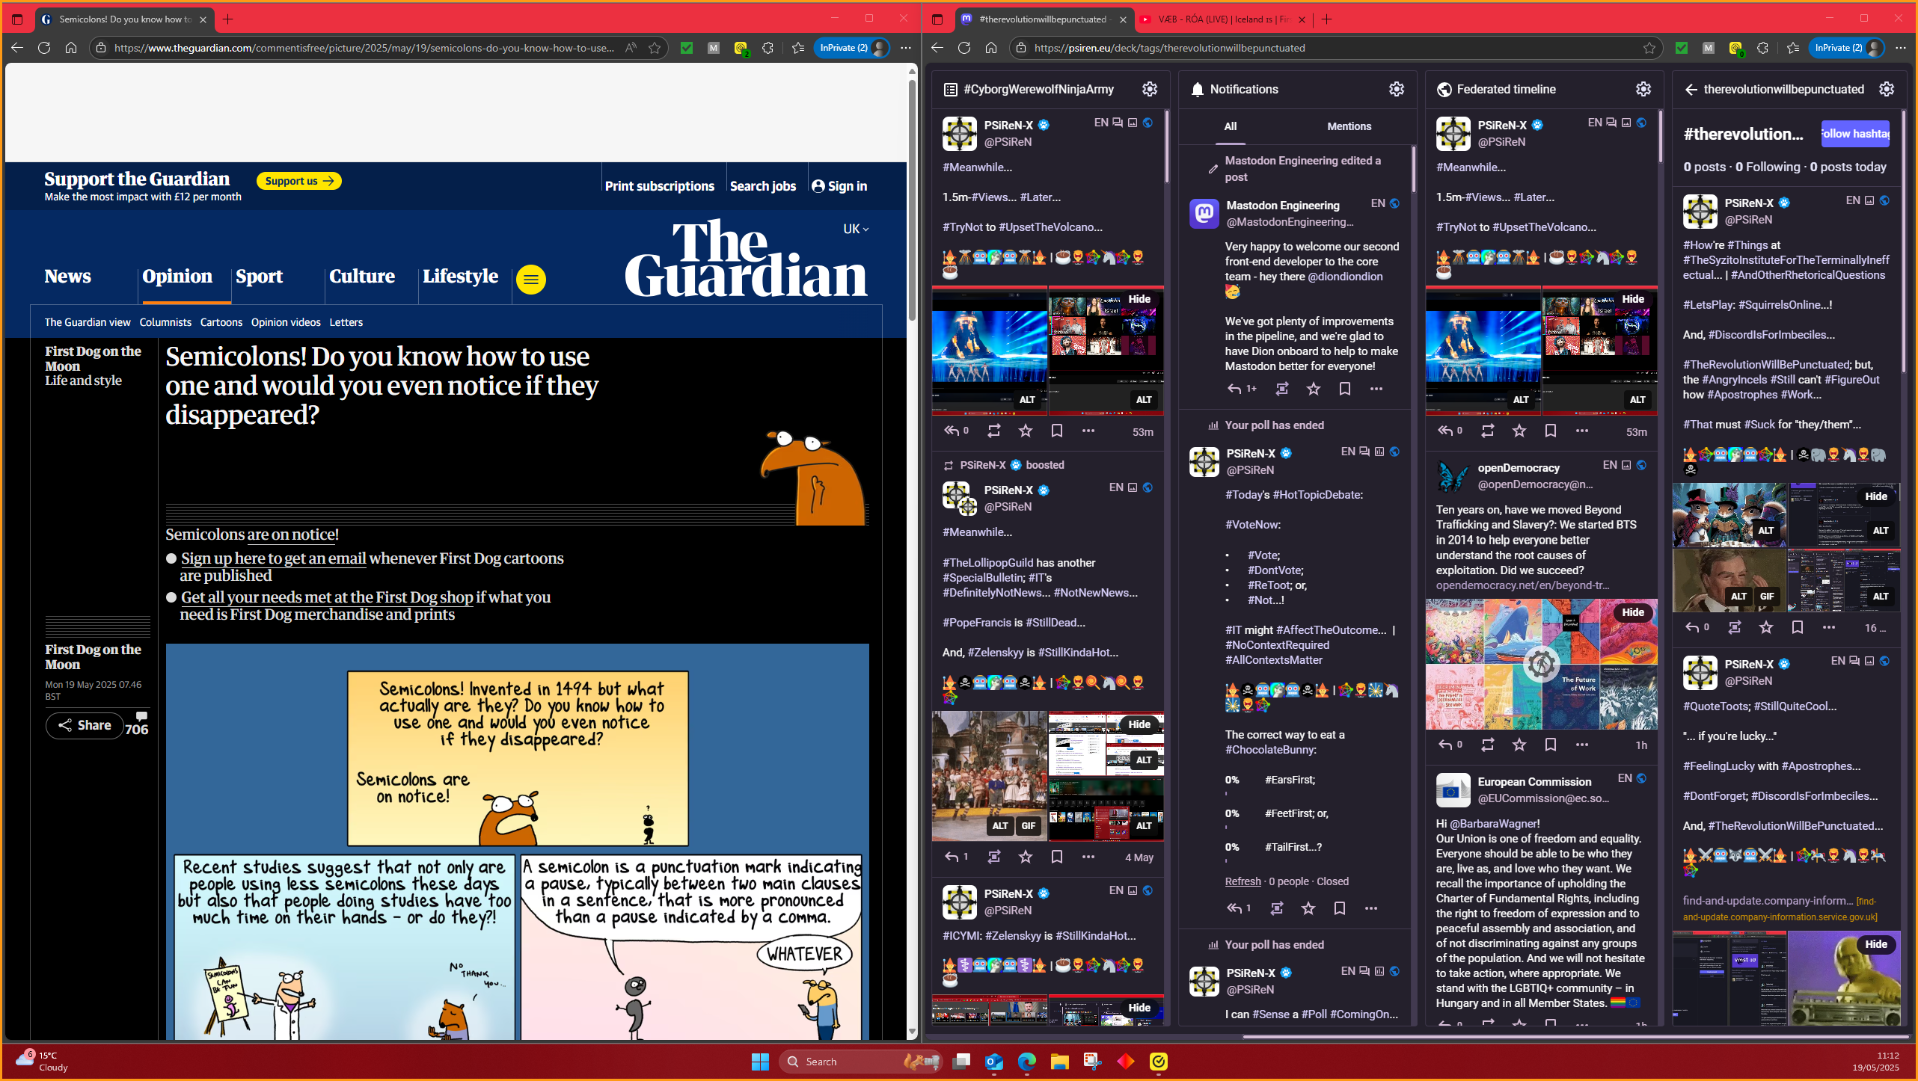Viewport: 1918px width, 1081px height.
Task: Boost the #ChocolateBunny poll post
Action: tap(1277, 908)
